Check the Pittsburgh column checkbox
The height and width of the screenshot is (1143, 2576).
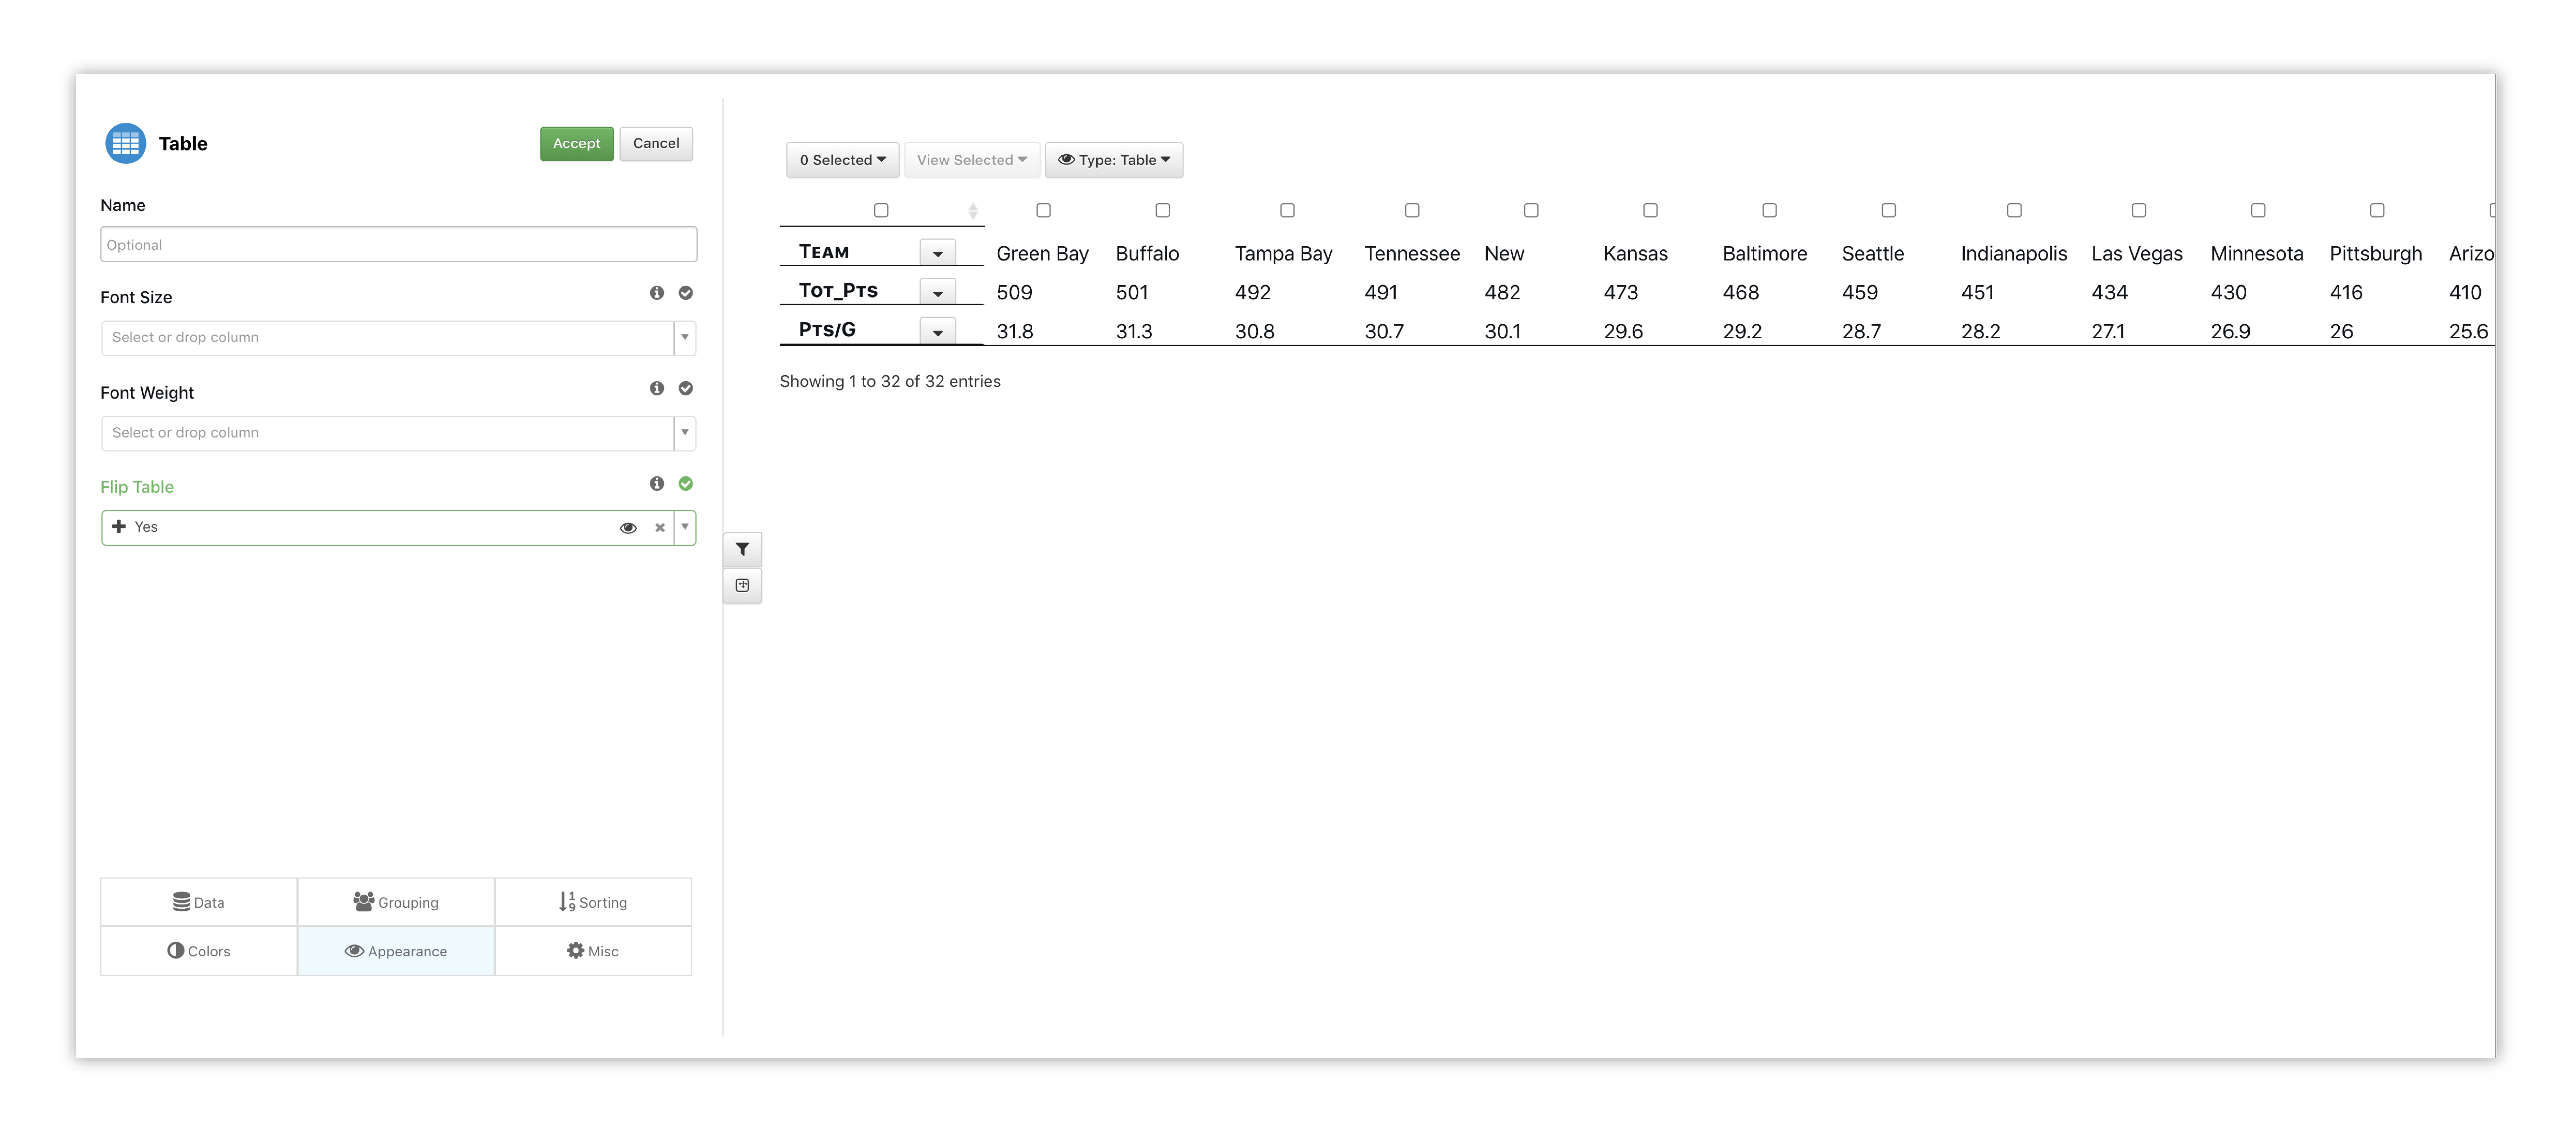tap(2377, 210)
